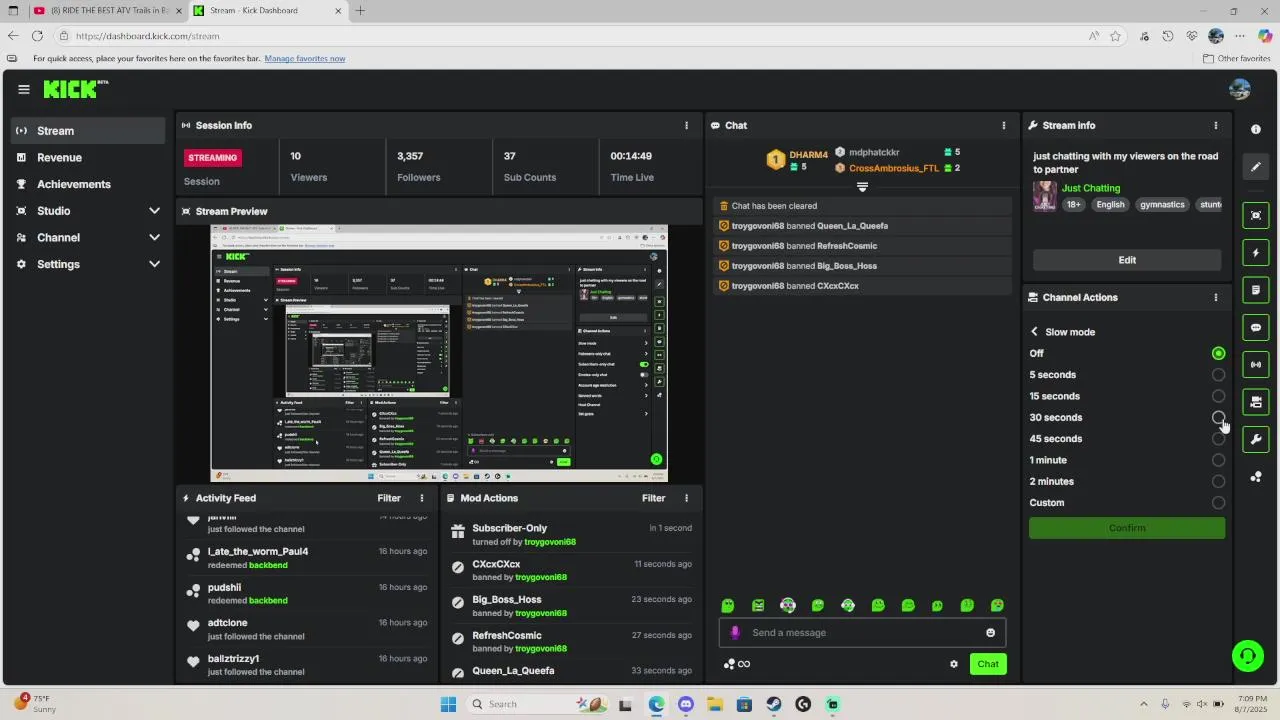The height and width of the screenshot is (720, 1280).
Task: Open the Windows Start menu
Action: (448, 704)
